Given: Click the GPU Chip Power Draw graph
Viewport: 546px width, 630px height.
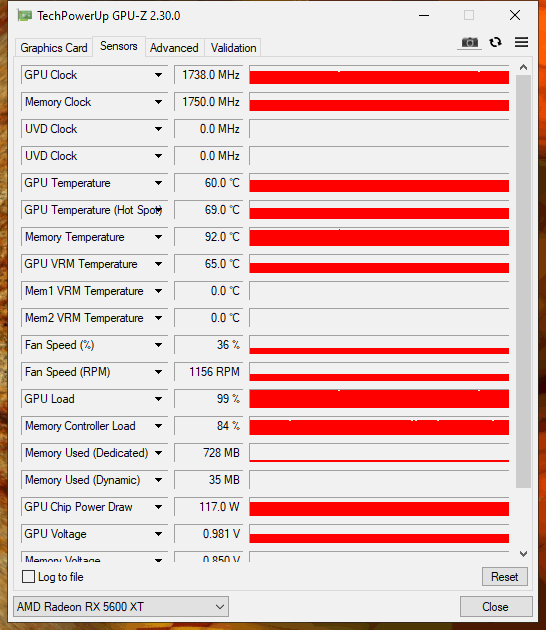Looking at the screenshot, I should pos(379,507).
